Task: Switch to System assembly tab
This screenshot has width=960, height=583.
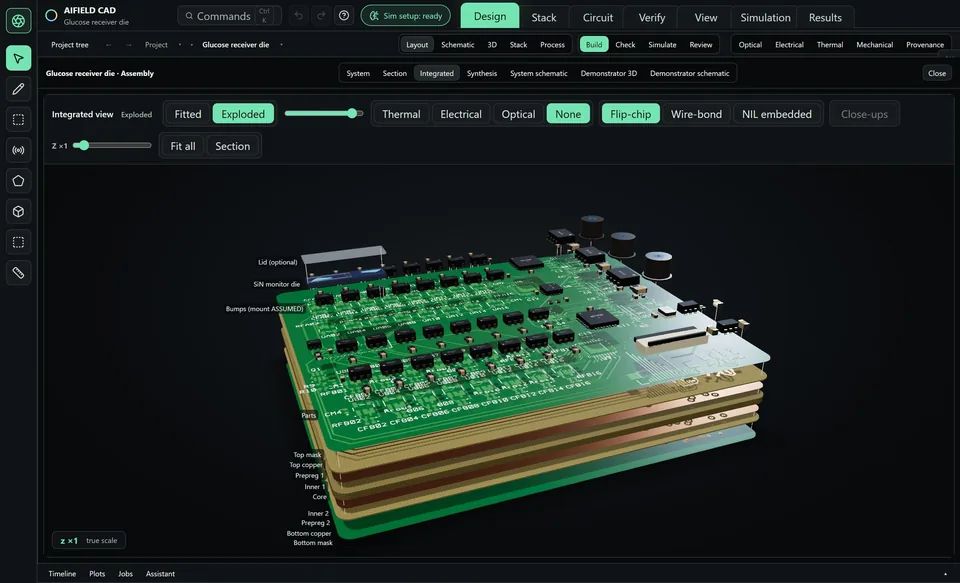Action: 358,73
